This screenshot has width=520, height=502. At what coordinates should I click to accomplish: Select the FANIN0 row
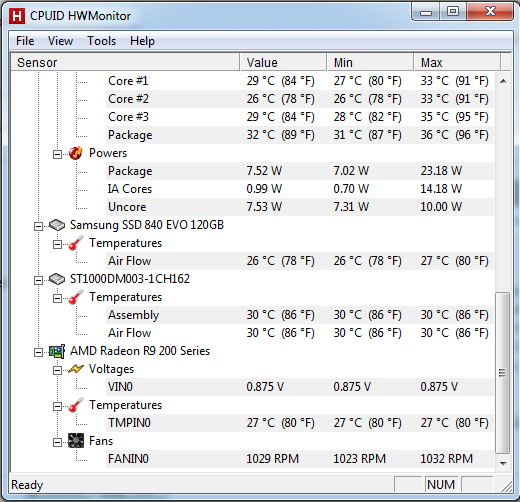pyautogui.click(x=300, y=459)
